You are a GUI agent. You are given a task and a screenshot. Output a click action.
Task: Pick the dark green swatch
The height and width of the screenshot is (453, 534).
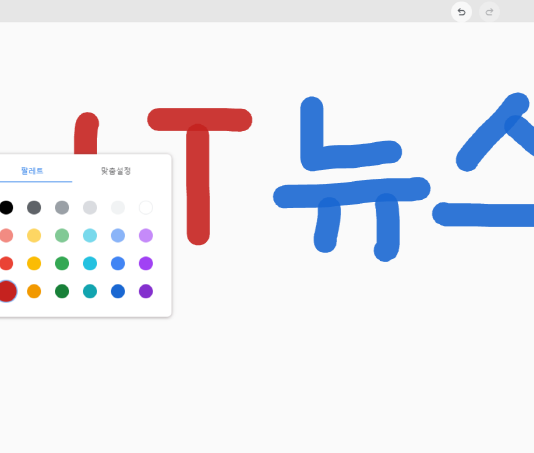62,291
